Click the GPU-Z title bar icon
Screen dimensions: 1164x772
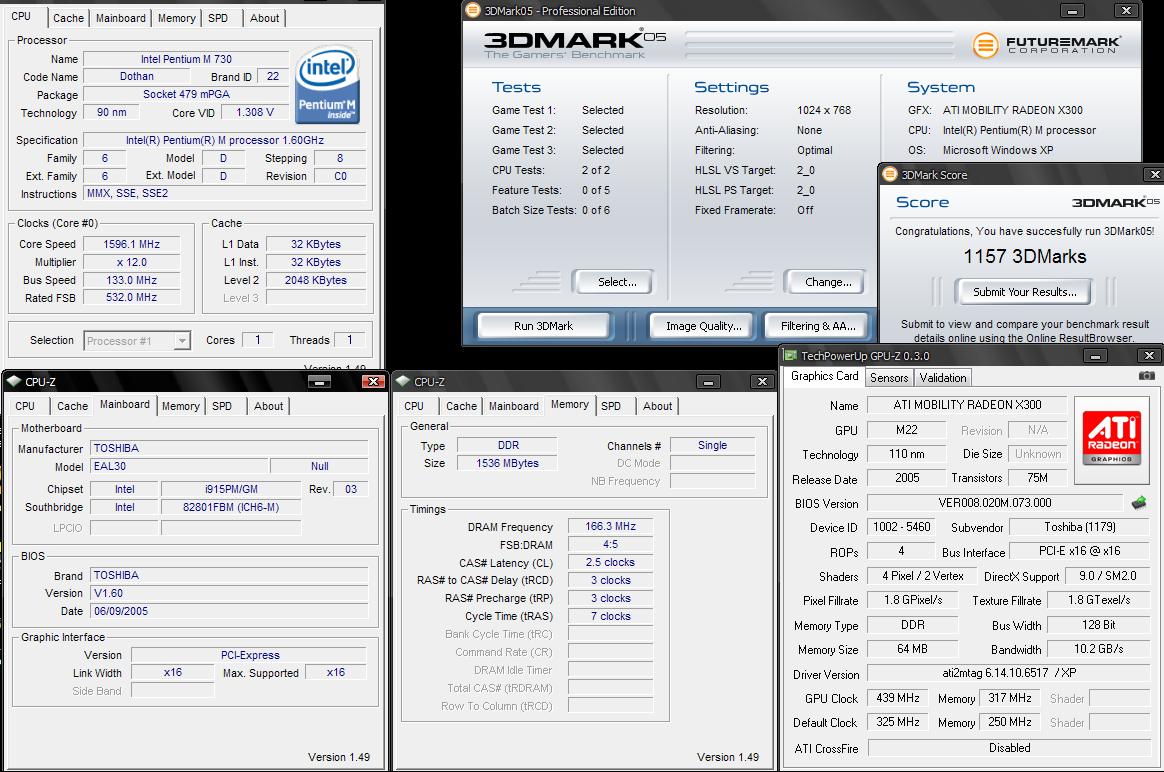point(791,356)
